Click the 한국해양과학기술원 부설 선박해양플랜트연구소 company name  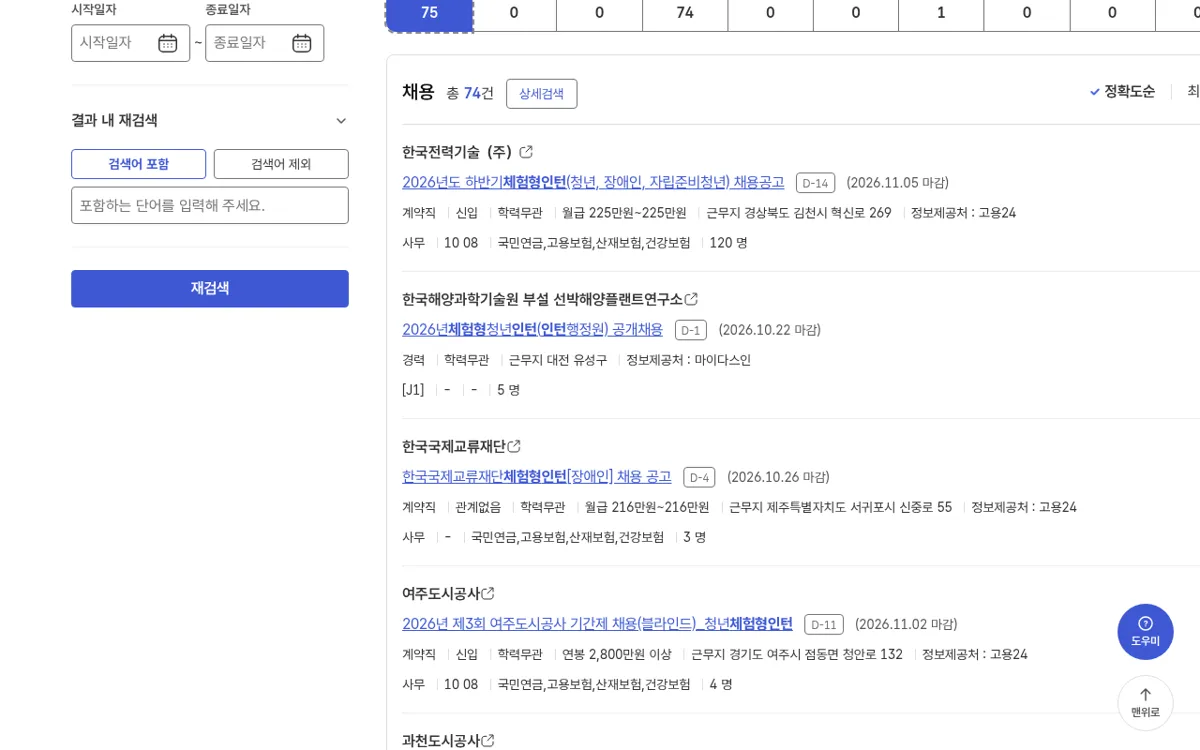pos(542,299)
